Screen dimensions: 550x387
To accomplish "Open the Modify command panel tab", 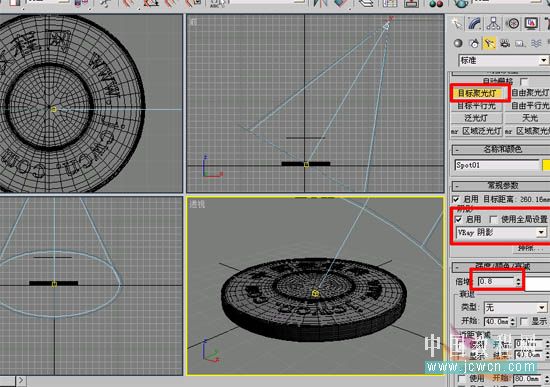I will pyautogui.click(x=475, y=24).
